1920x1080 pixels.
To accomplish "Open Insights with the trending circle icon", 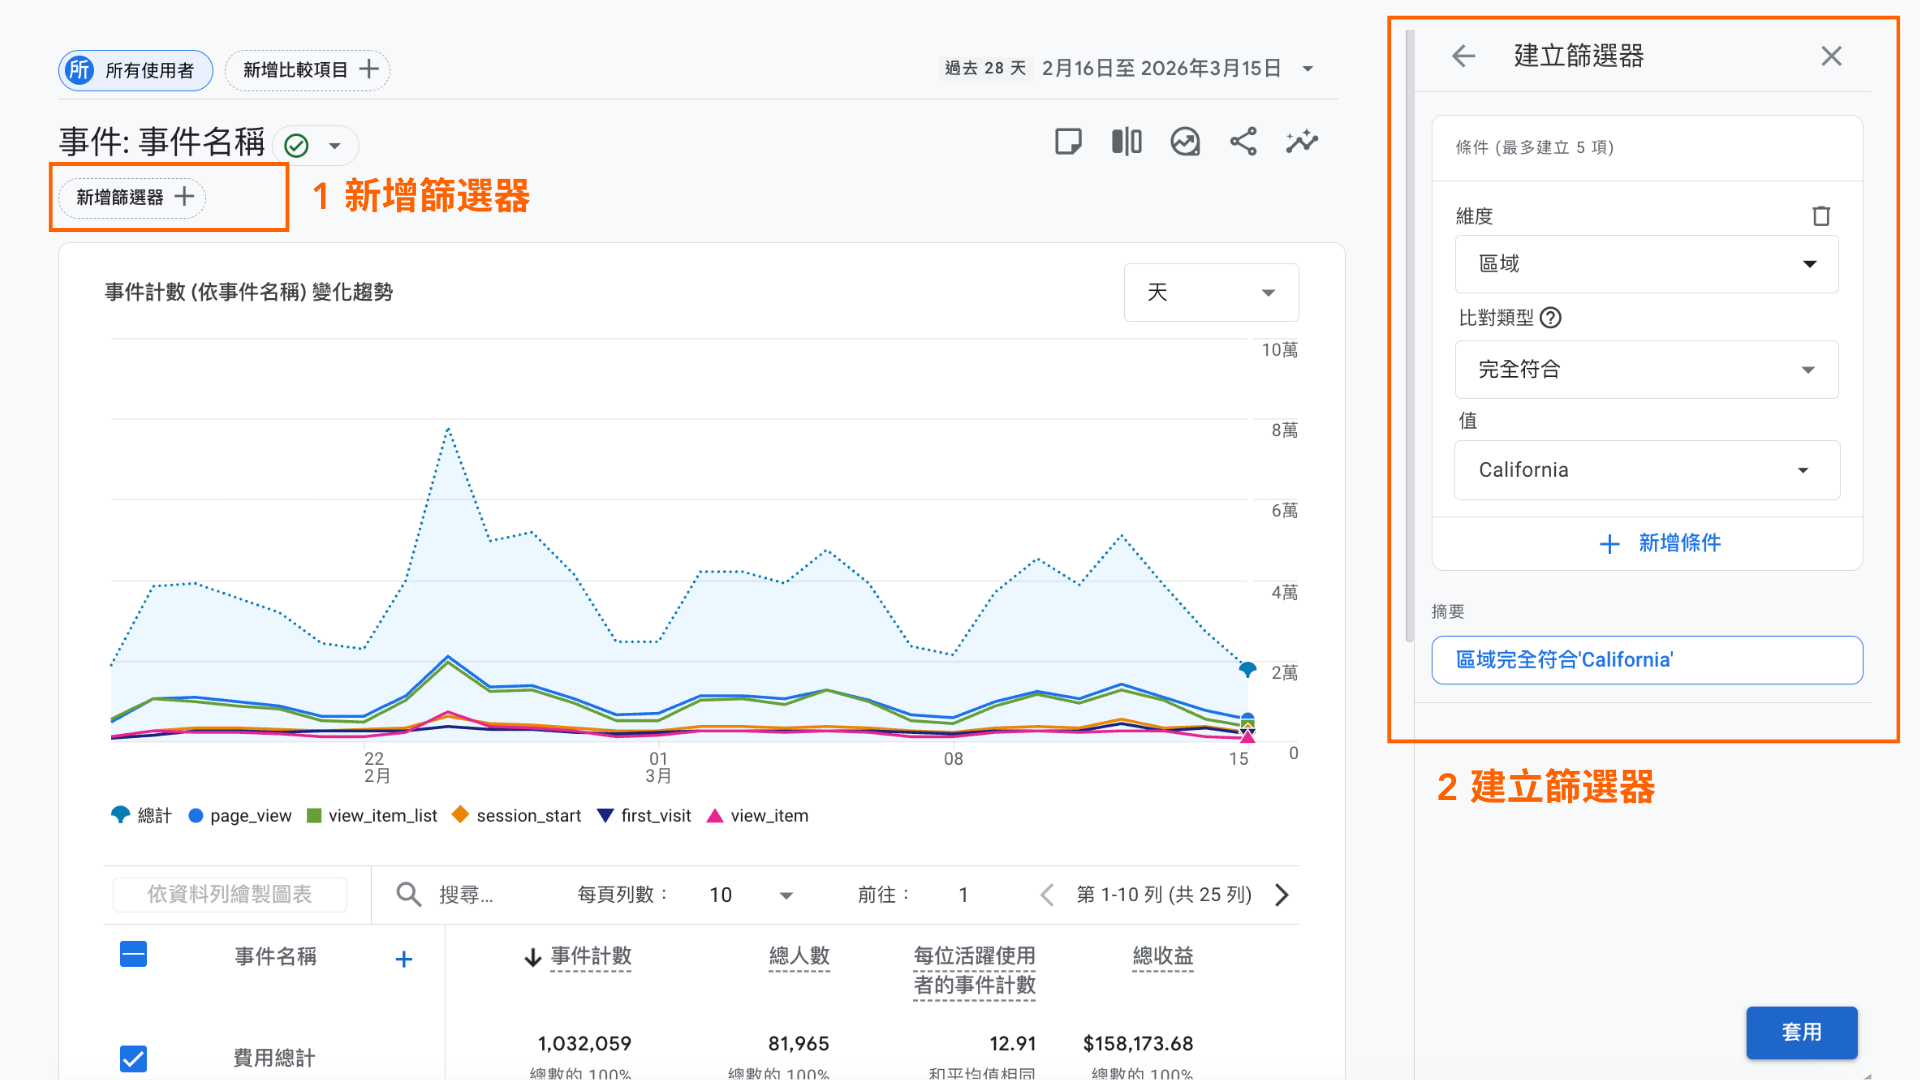I will tap(1185, 141).
